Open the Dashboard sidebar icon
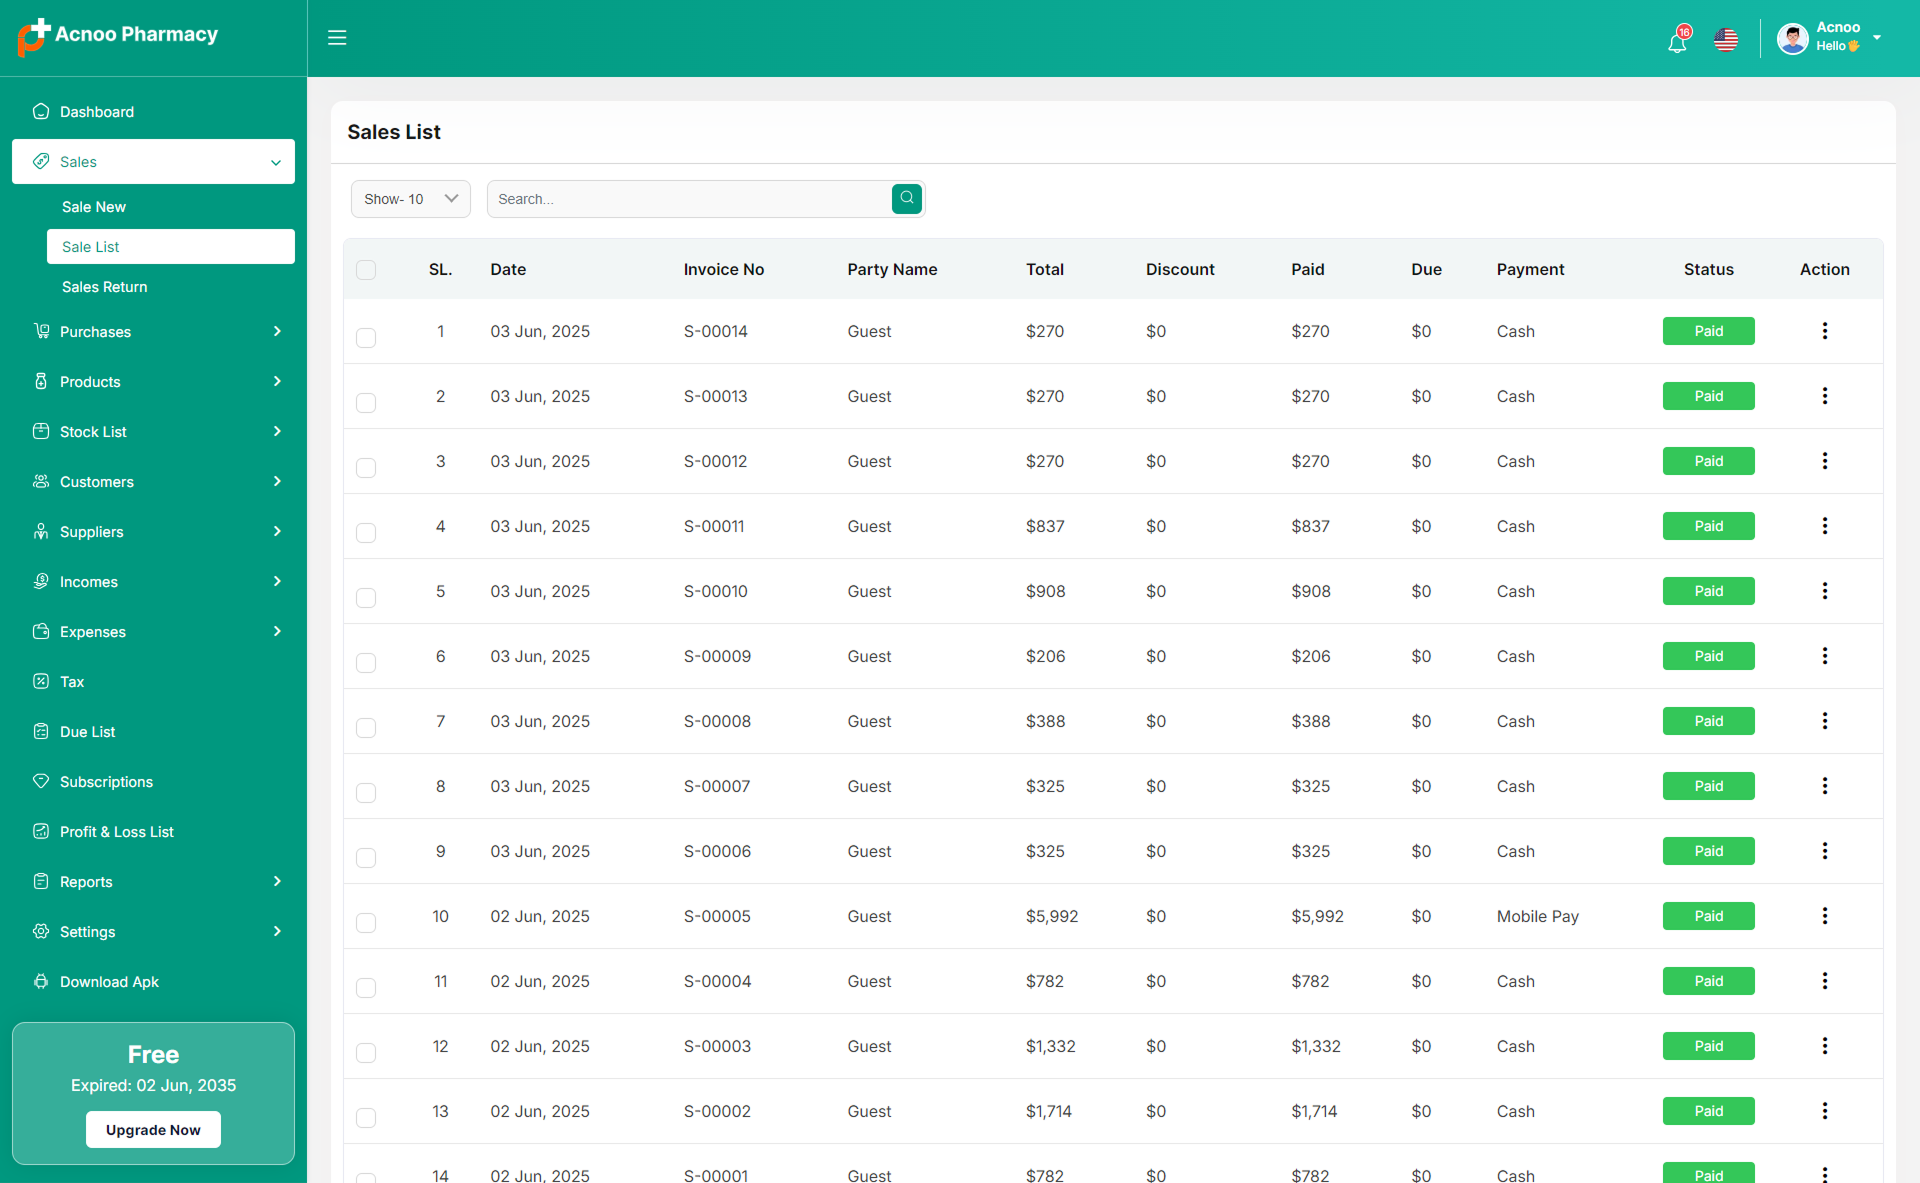This screenshot has height=1183, width=1920. pyautogui.click(x=40, y=111)
